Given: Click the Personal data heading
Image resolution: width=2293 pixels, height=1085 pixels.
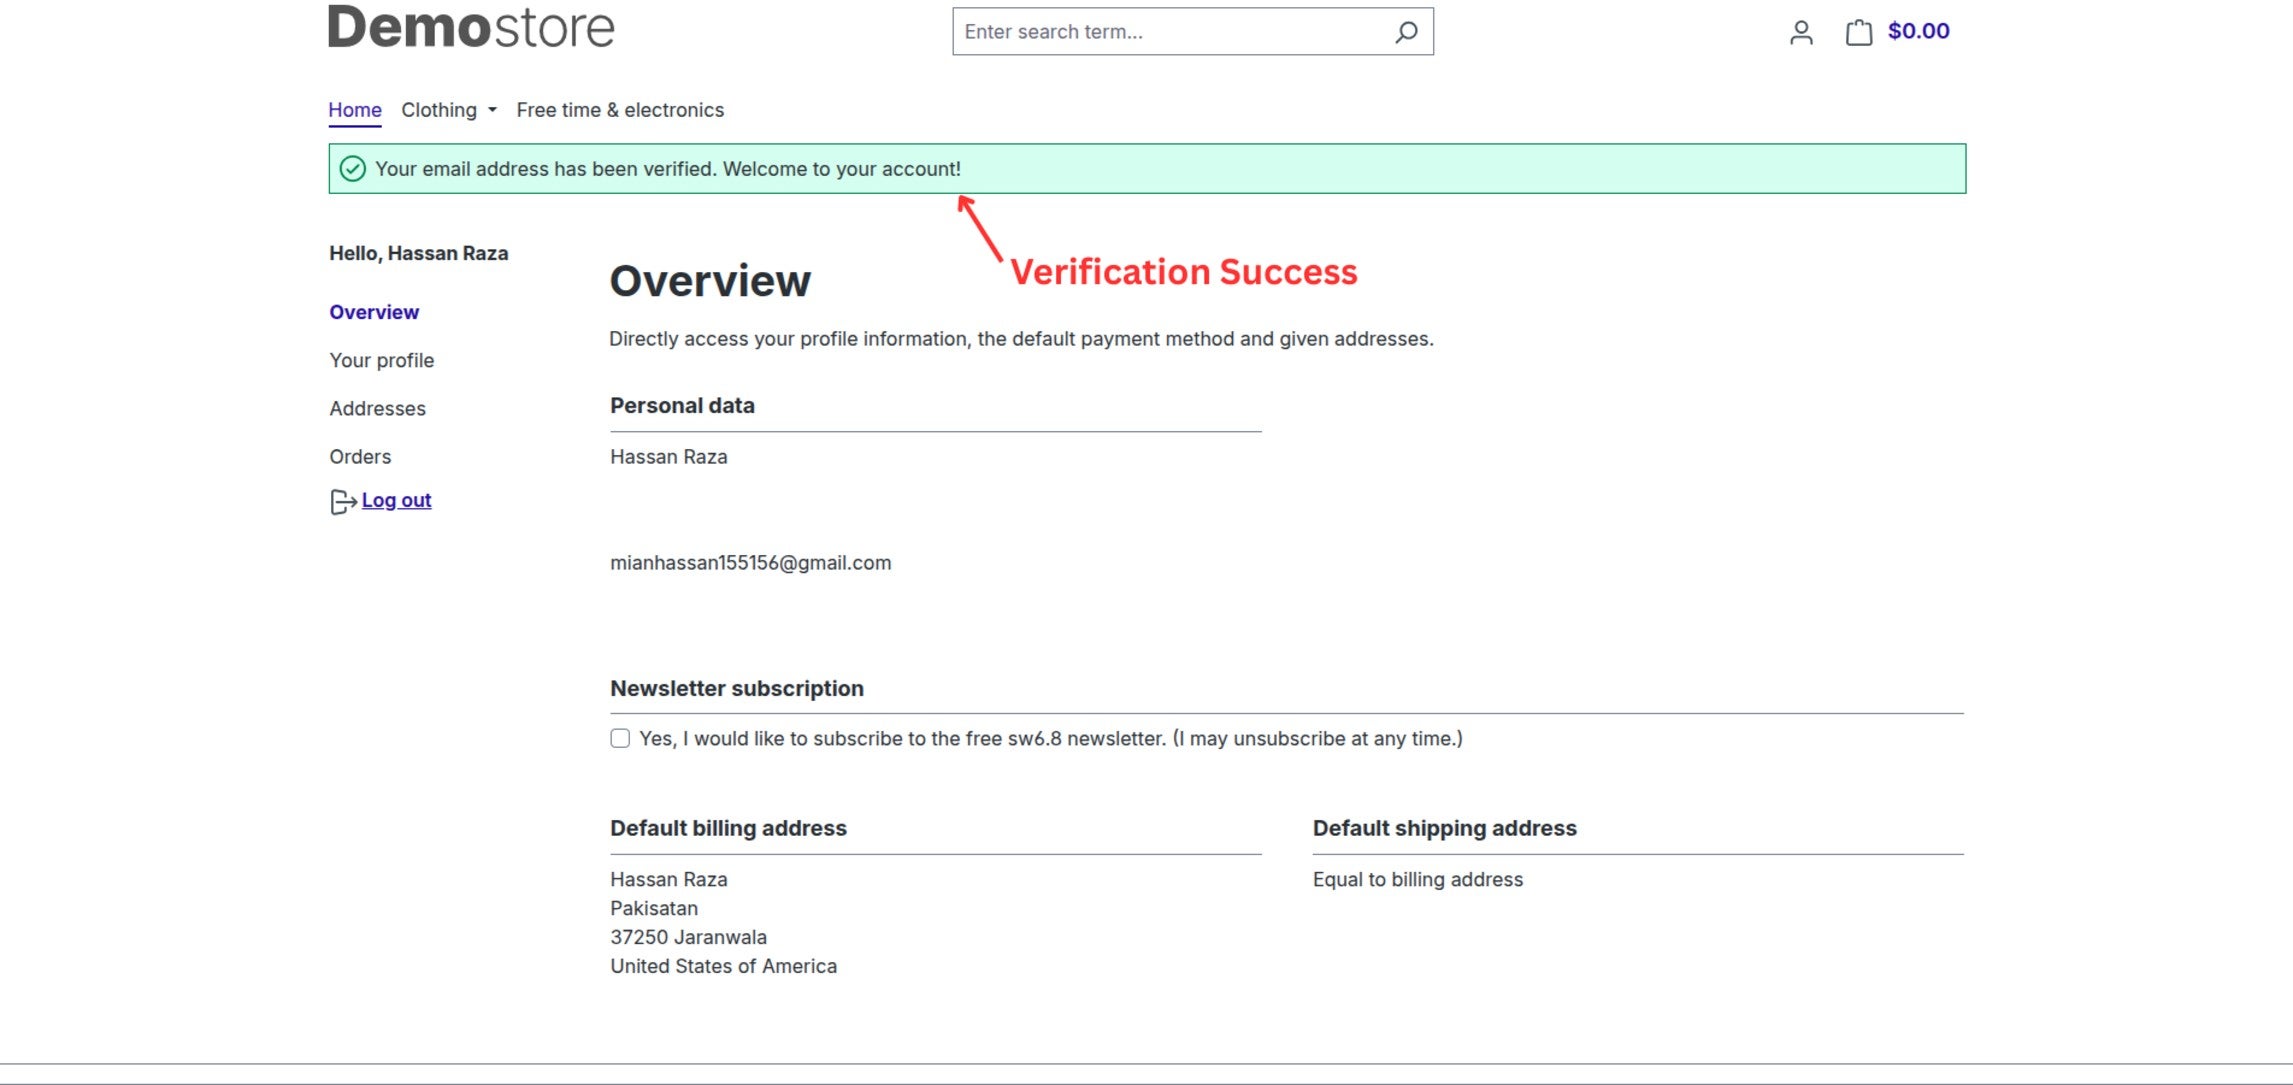Looking at the screenshot, I should [682, 406].
